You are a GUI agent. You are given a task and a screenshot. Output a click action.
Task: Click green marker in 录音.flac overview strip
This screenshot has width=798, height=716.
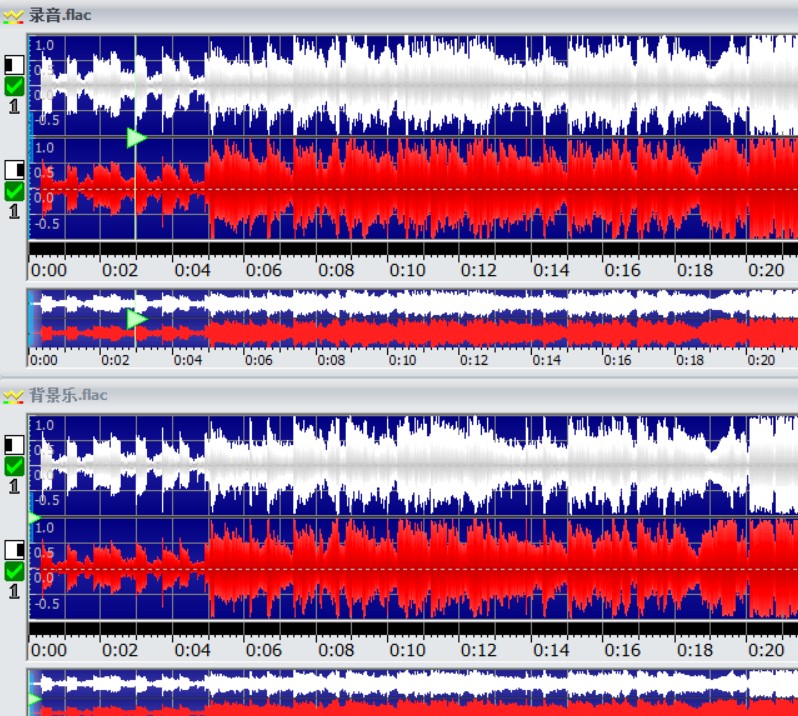137,319
